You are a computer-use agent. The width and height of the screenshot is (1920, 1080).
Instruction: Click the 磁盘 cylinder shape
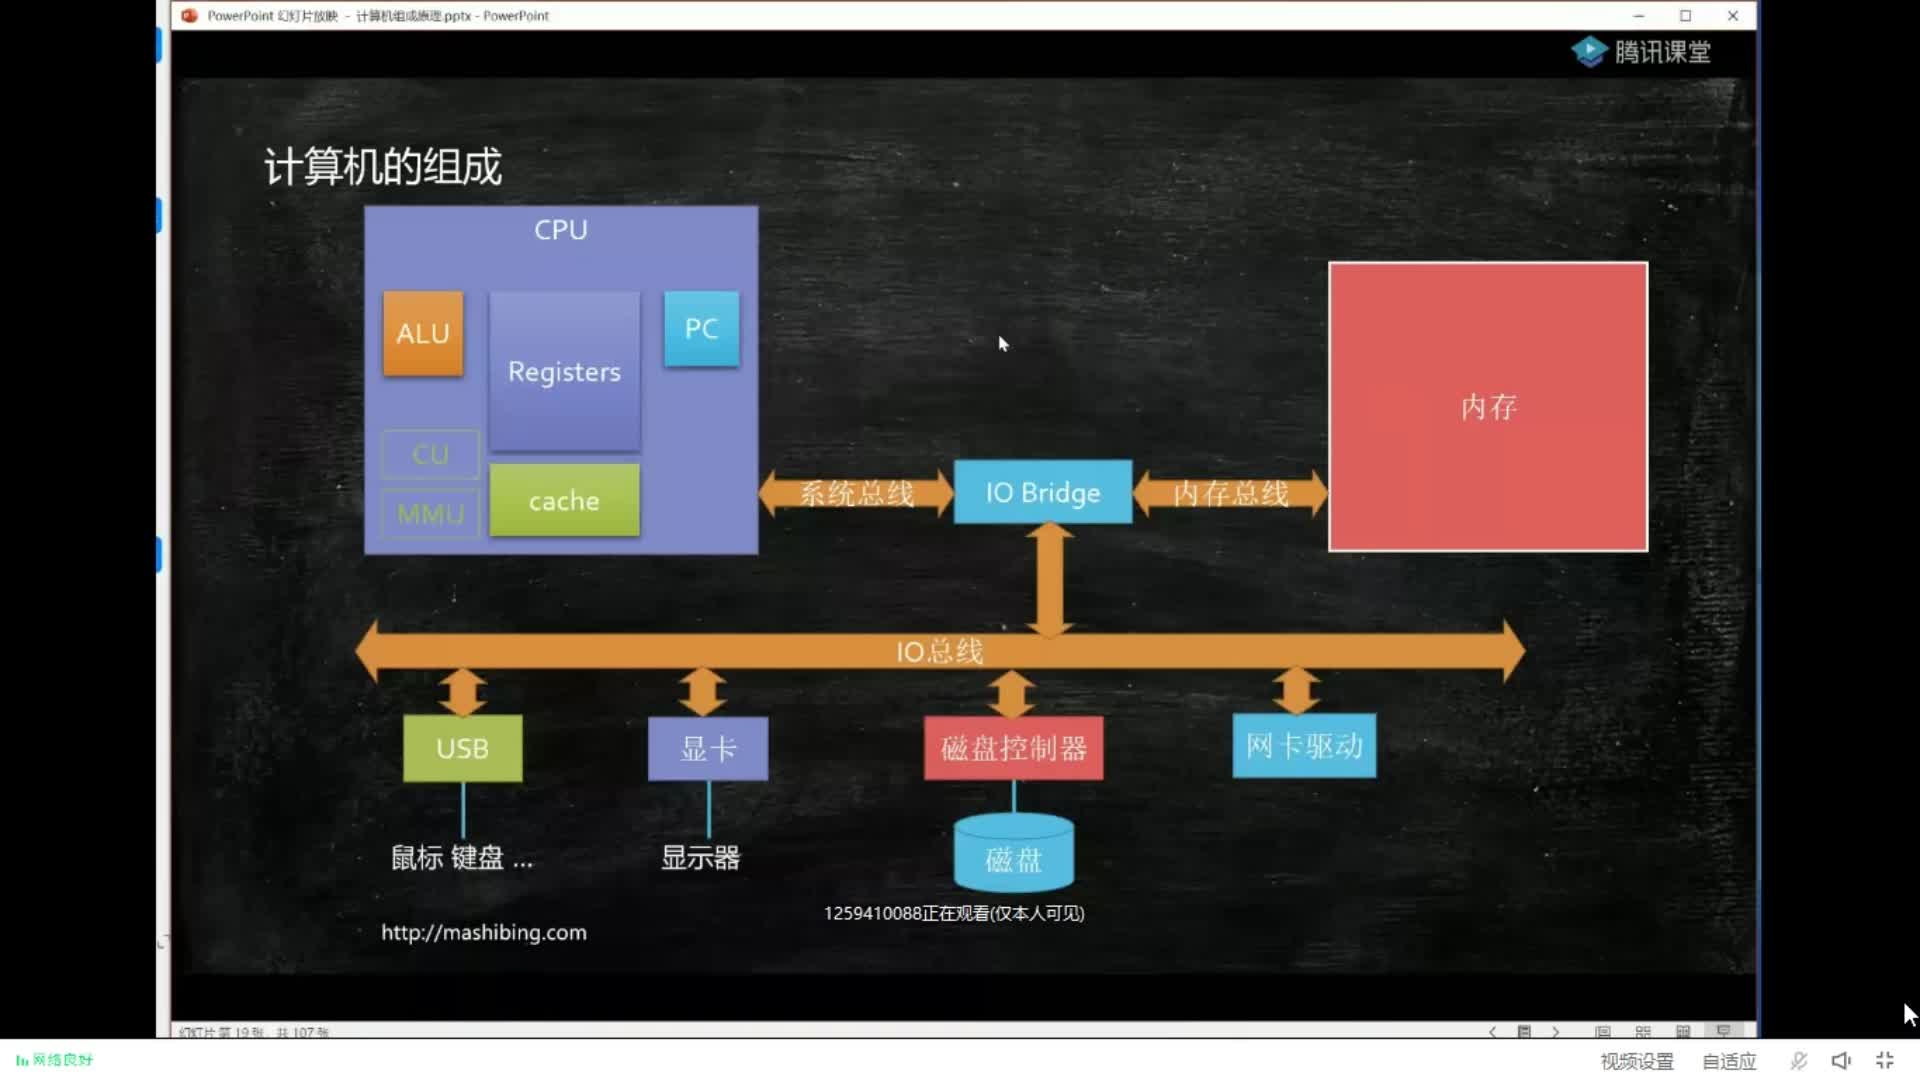click(x=1014, y=853)
